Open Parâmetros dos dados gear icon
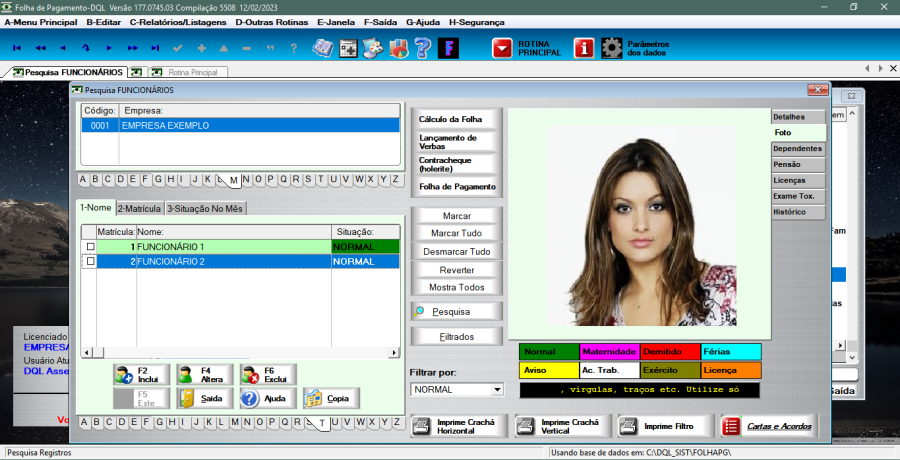900x460 pixels. [x=612, y=48]
